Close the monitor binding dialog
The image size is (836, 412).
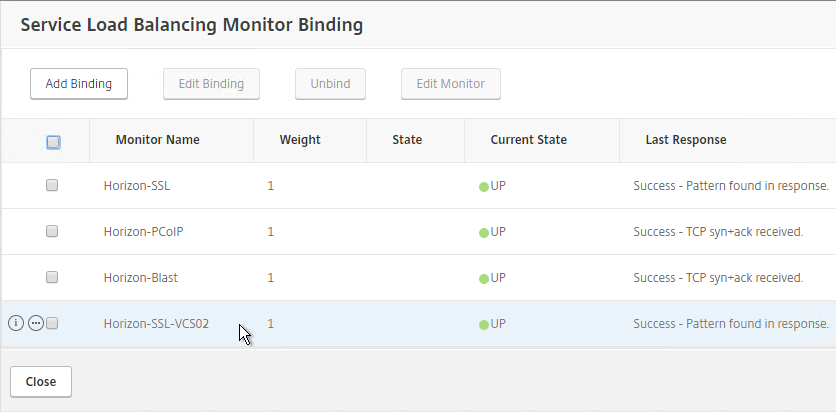tap(41, 382)
